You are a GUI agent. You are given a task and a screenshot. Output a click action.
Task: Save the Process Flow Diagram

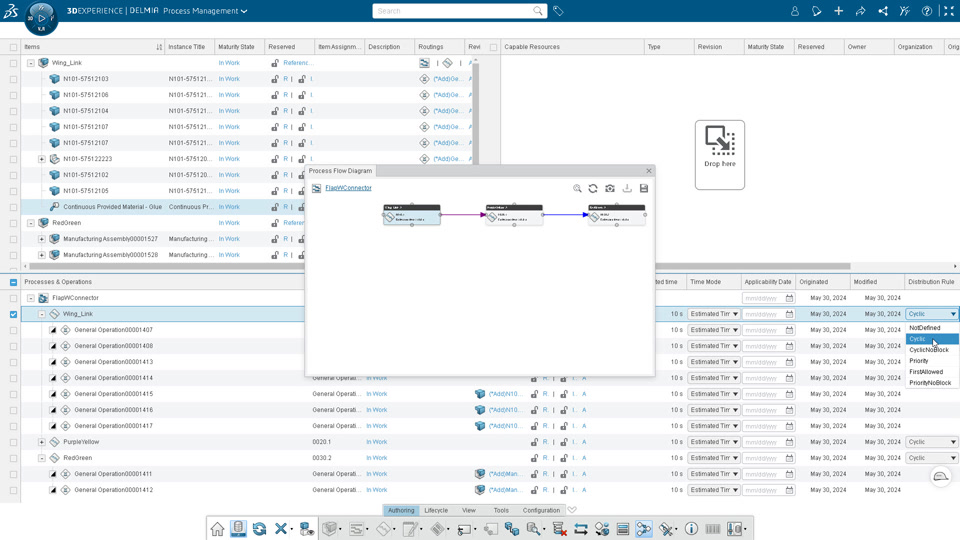tap(643, 189)
